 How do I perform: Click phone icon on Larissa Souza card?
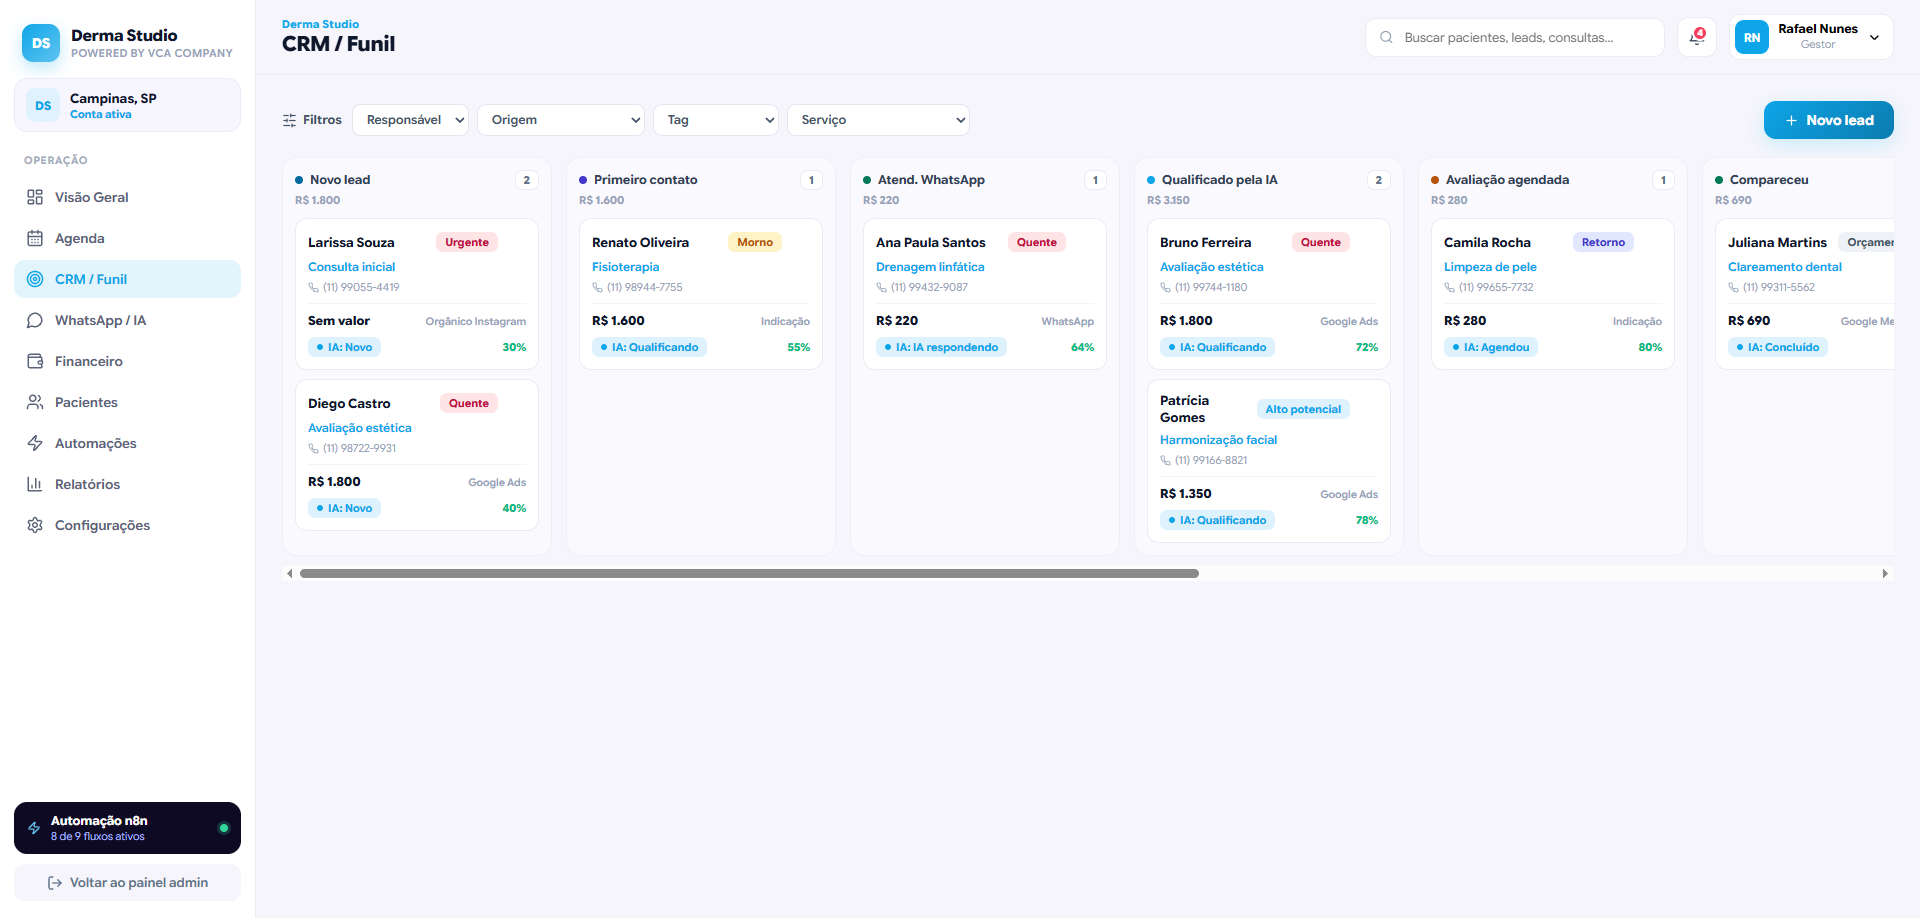(313, 287)
